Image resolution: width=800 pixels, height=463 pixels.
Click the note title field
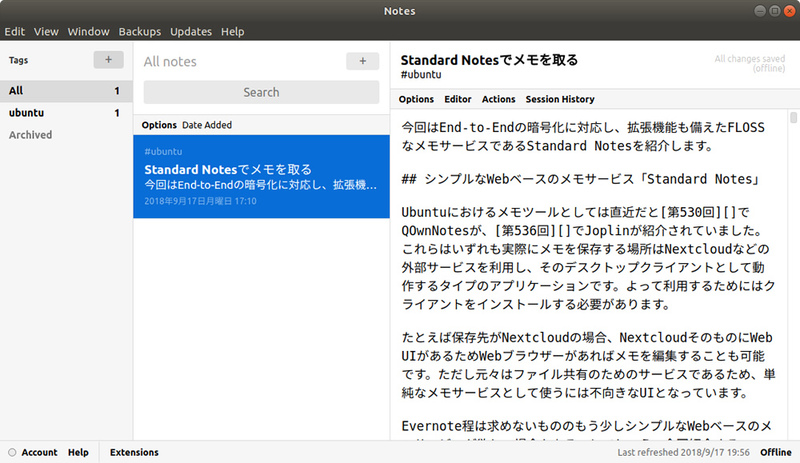click(489, 60)
